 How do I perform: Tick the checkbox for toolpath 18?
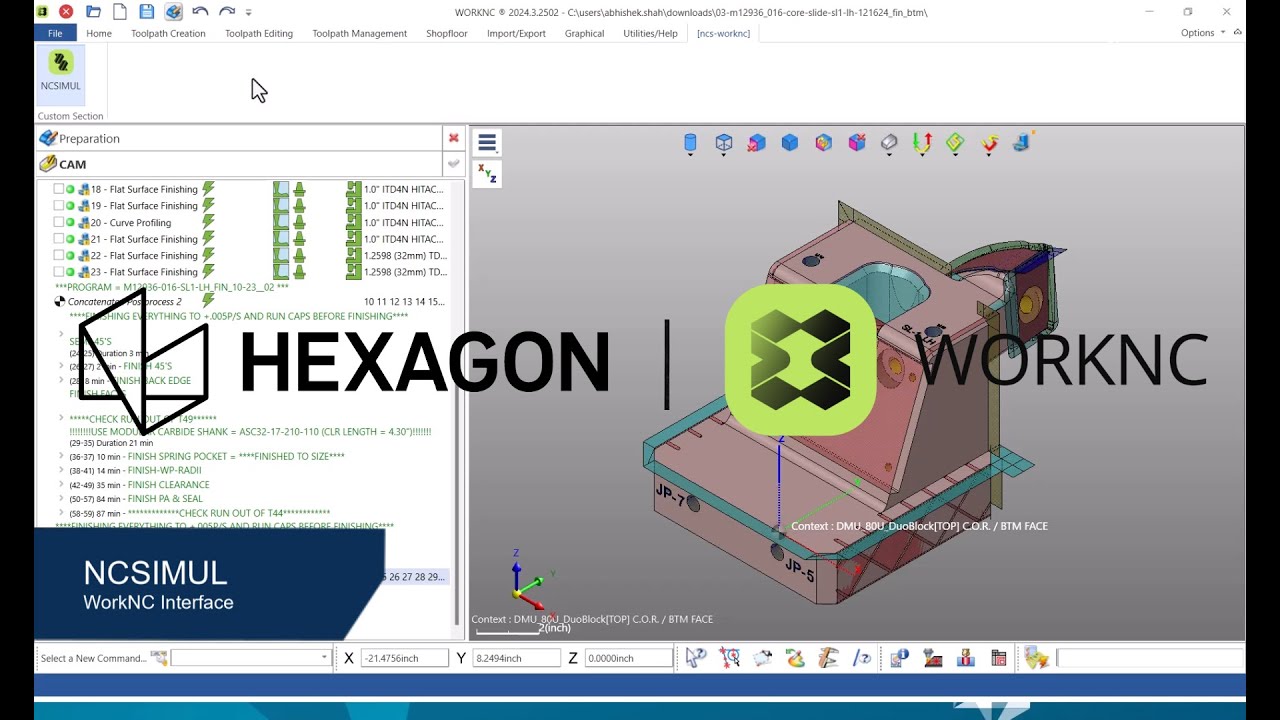click(x=58, y=189)
